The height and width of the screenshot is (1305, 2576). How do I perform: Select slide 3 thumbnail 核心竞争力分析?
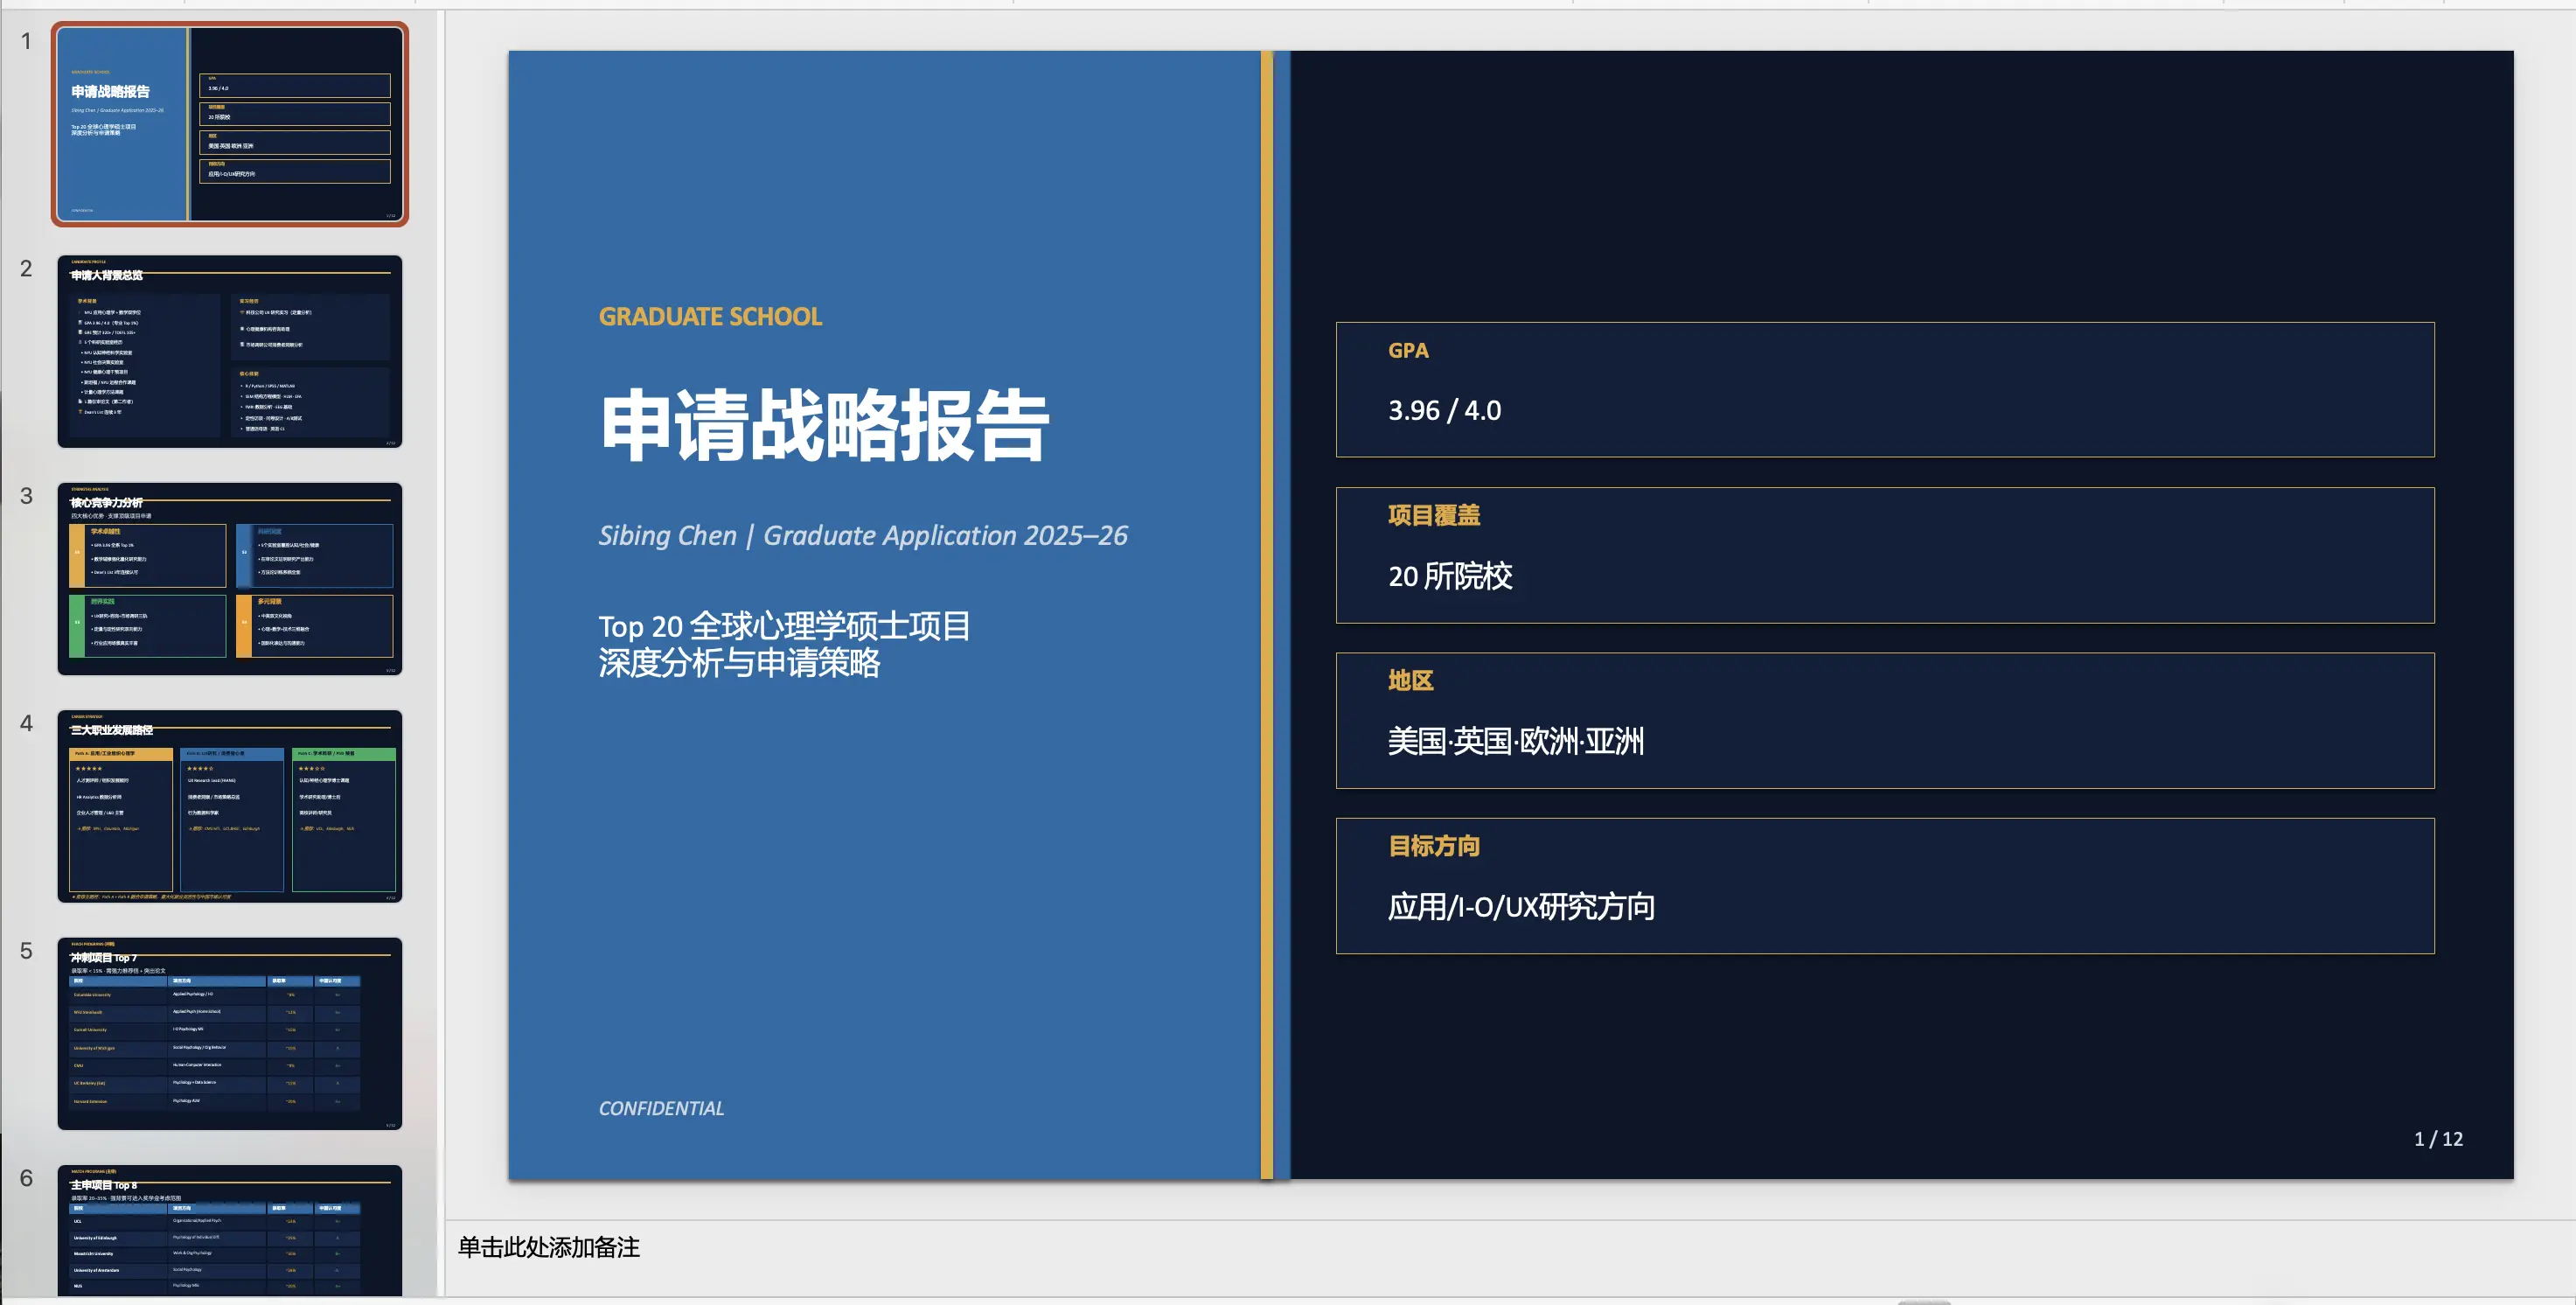point(229,578)
